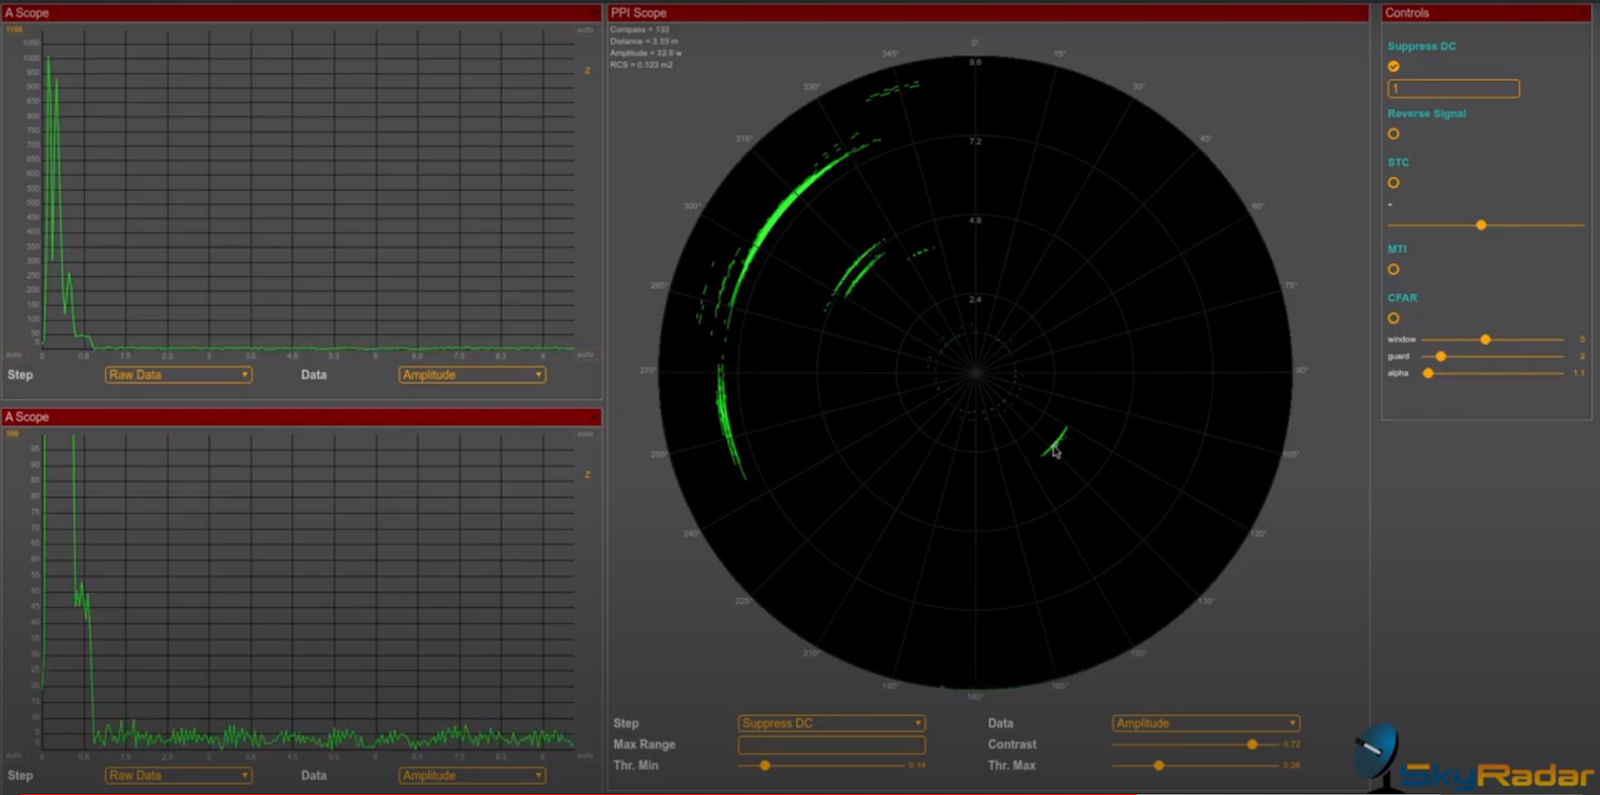The width and height of the screenshot is (1600, 795).
Task: Click the 'Distance = 3.10 m' readout
Action: tap(645, 42)
